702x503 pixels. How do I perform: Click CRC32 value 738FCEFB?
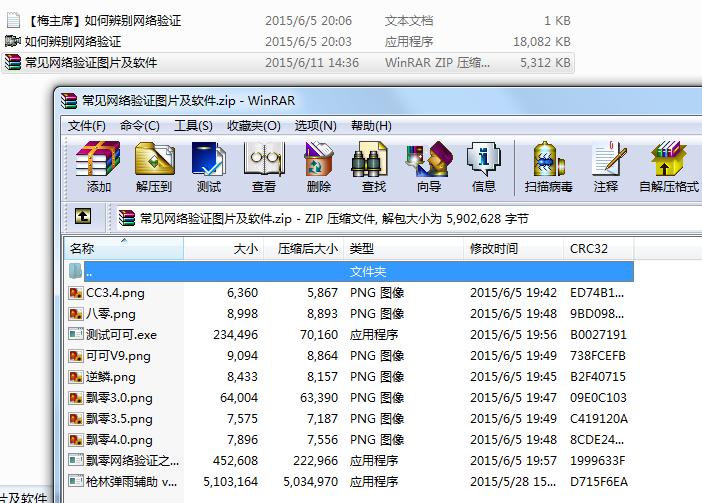tap(598, 356)
